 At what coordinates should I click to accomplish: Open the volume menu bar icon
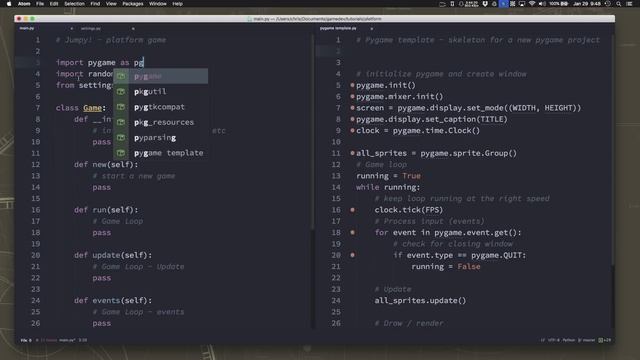(x=542, y=4)
